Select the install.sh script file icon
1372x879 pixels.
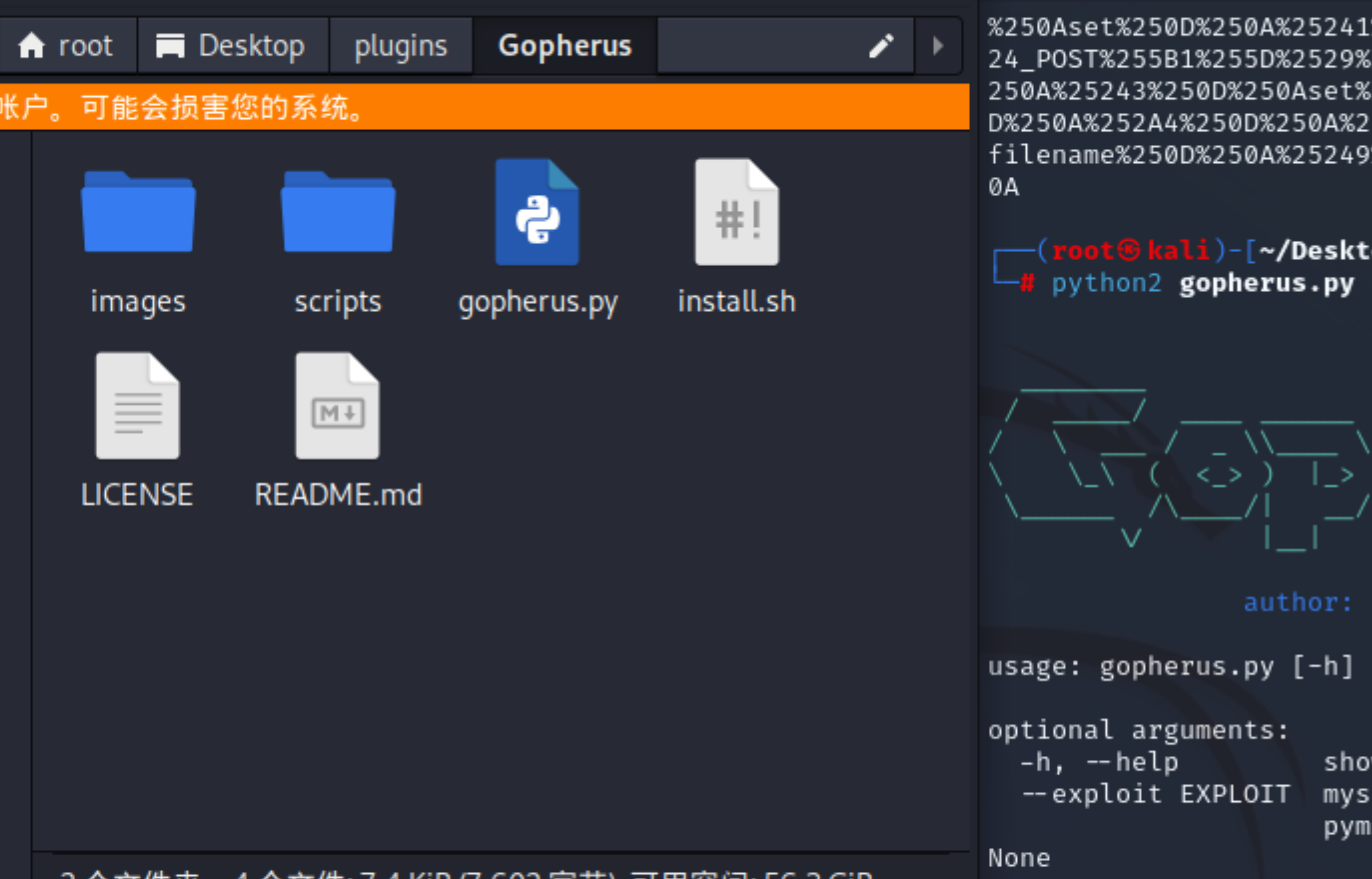(737, 212)
